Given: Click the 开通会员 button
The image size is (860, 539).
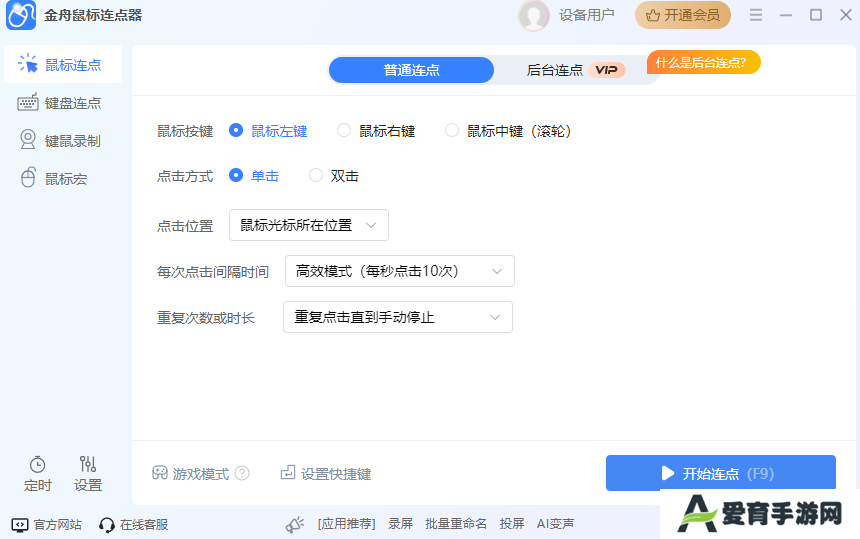Looking at the screenshot, I should [x=683, y=15].
